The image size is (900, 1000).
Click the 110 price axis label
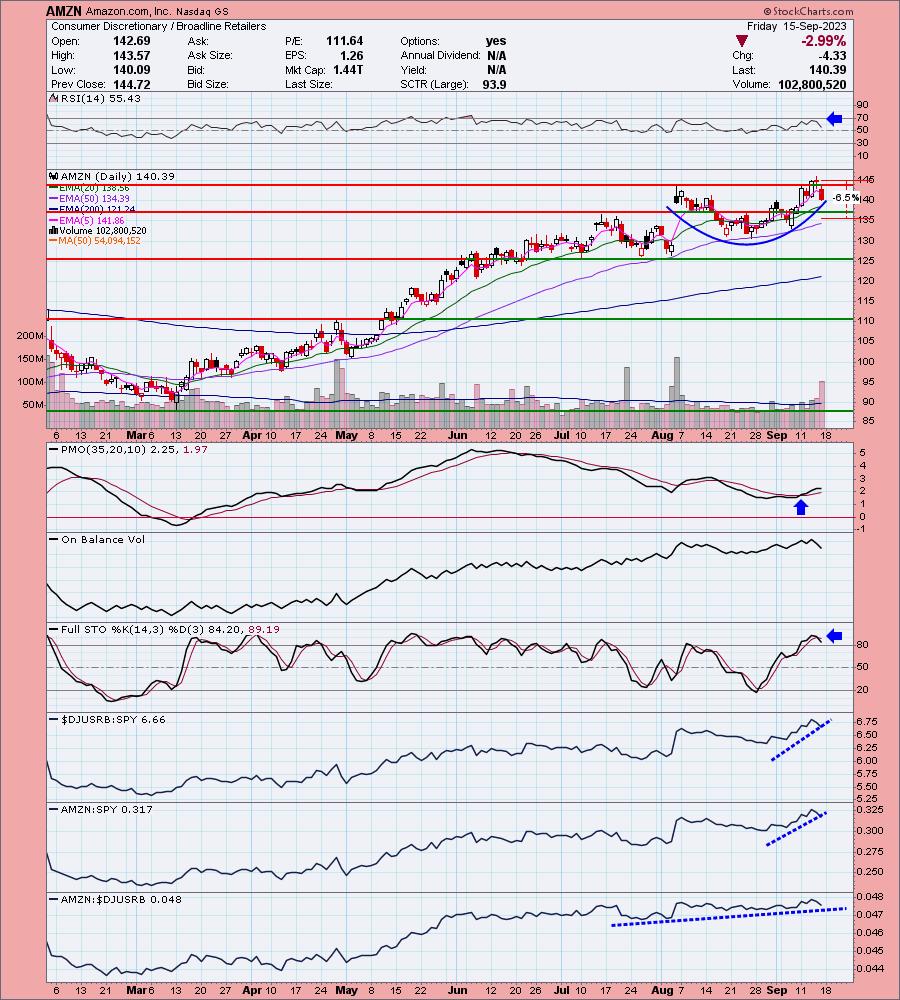tap(866, 321)
